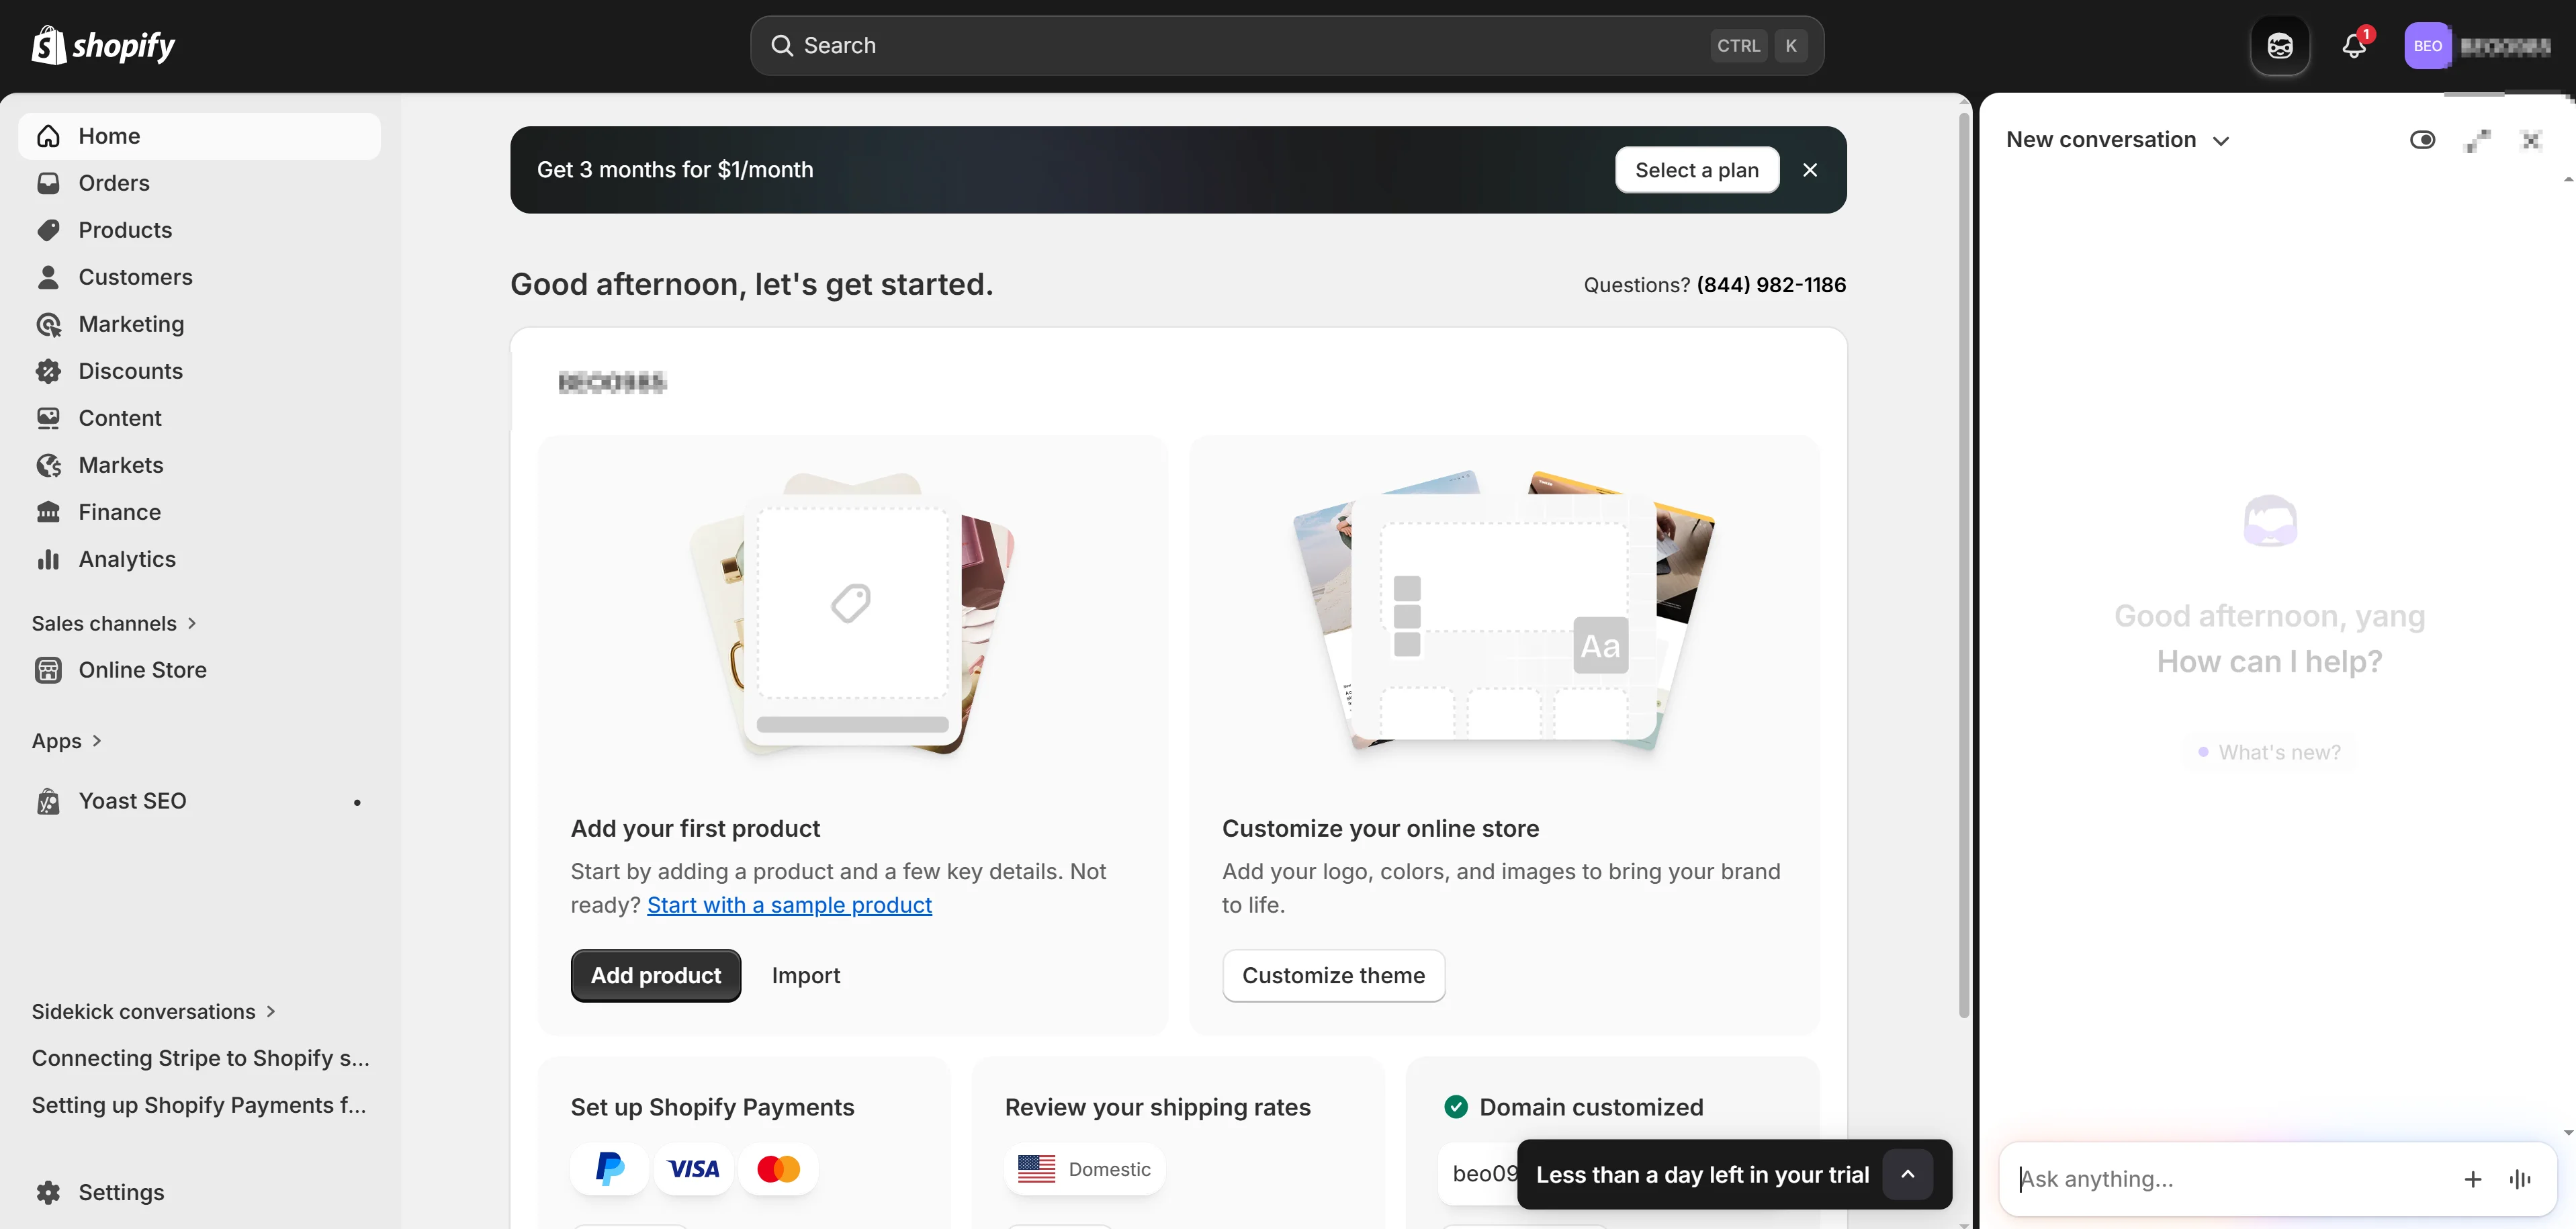Viewport: 2576px width, 1229px height.
Task: Open notifications via the bell icon
Action: (x=2353, y=45)
